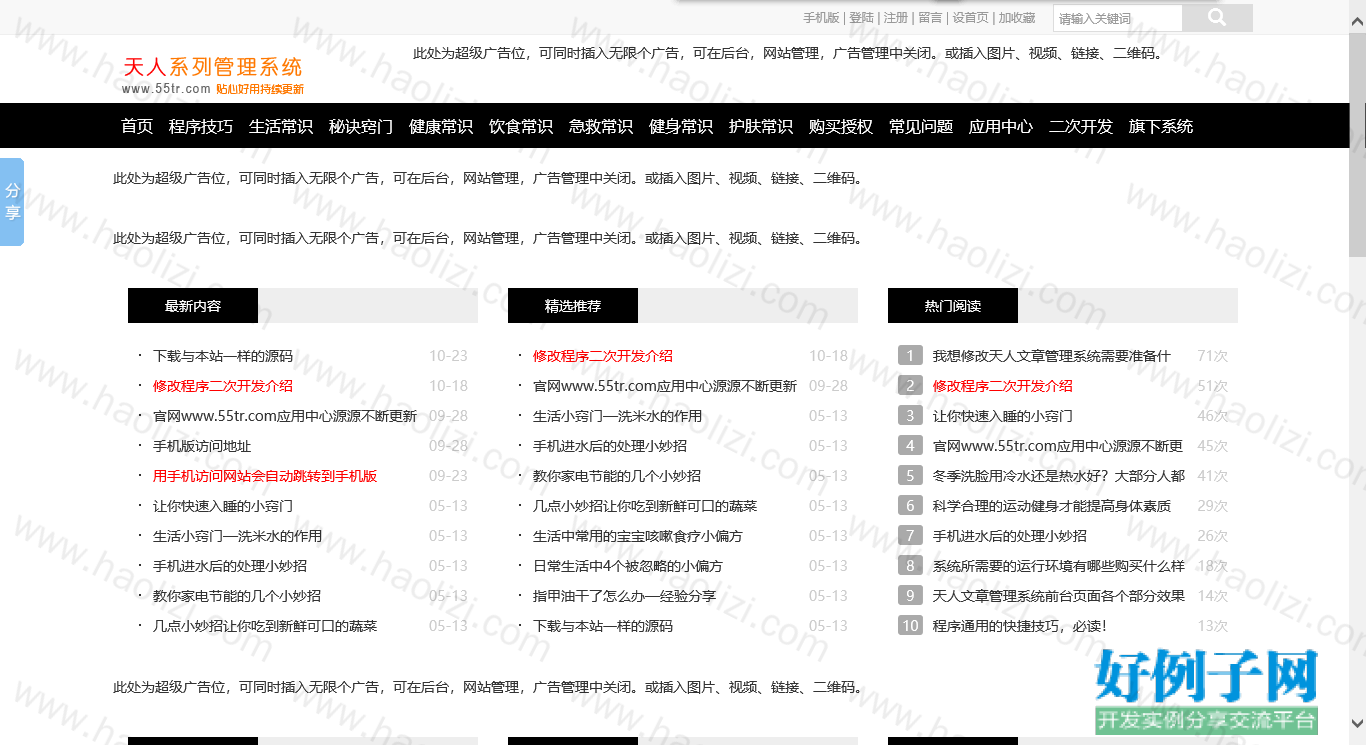Open the 留言 message link
Viewport: 1366px width, 745px height.
pos(930,17)
